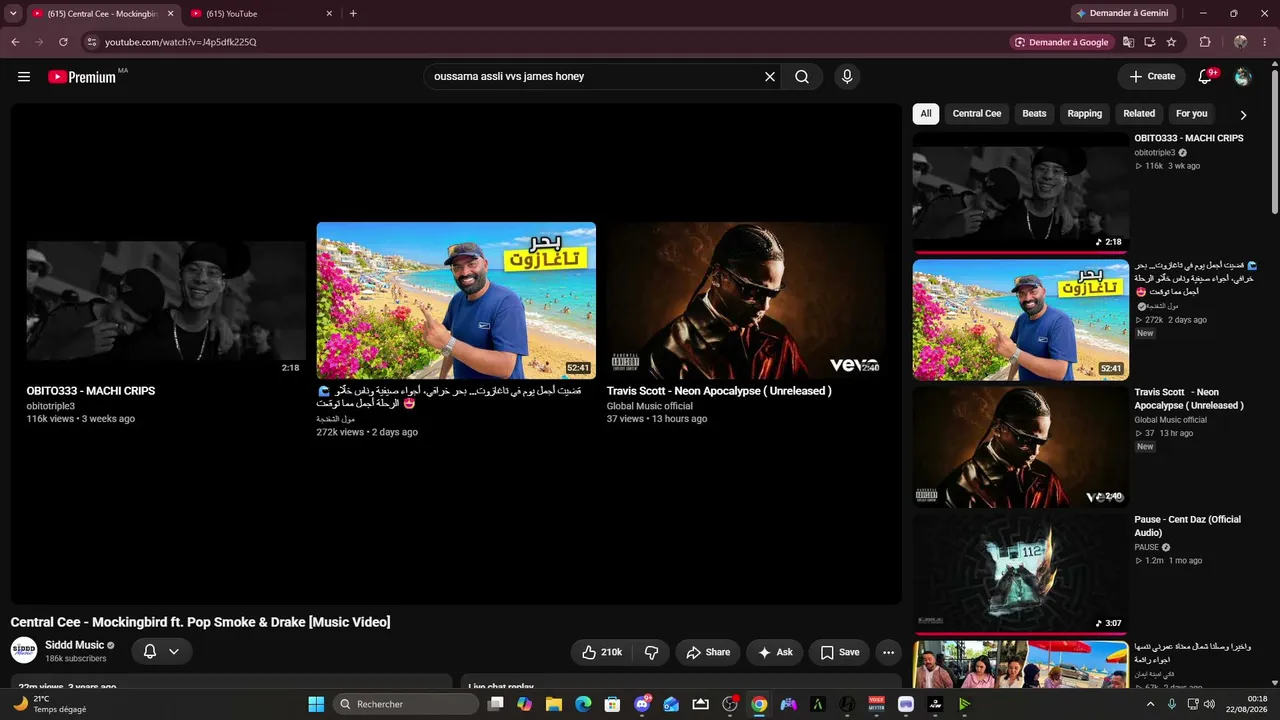Open the Windows Start menu
The height and width of the screenshot is (720, 1280).
tap(316, 704)
